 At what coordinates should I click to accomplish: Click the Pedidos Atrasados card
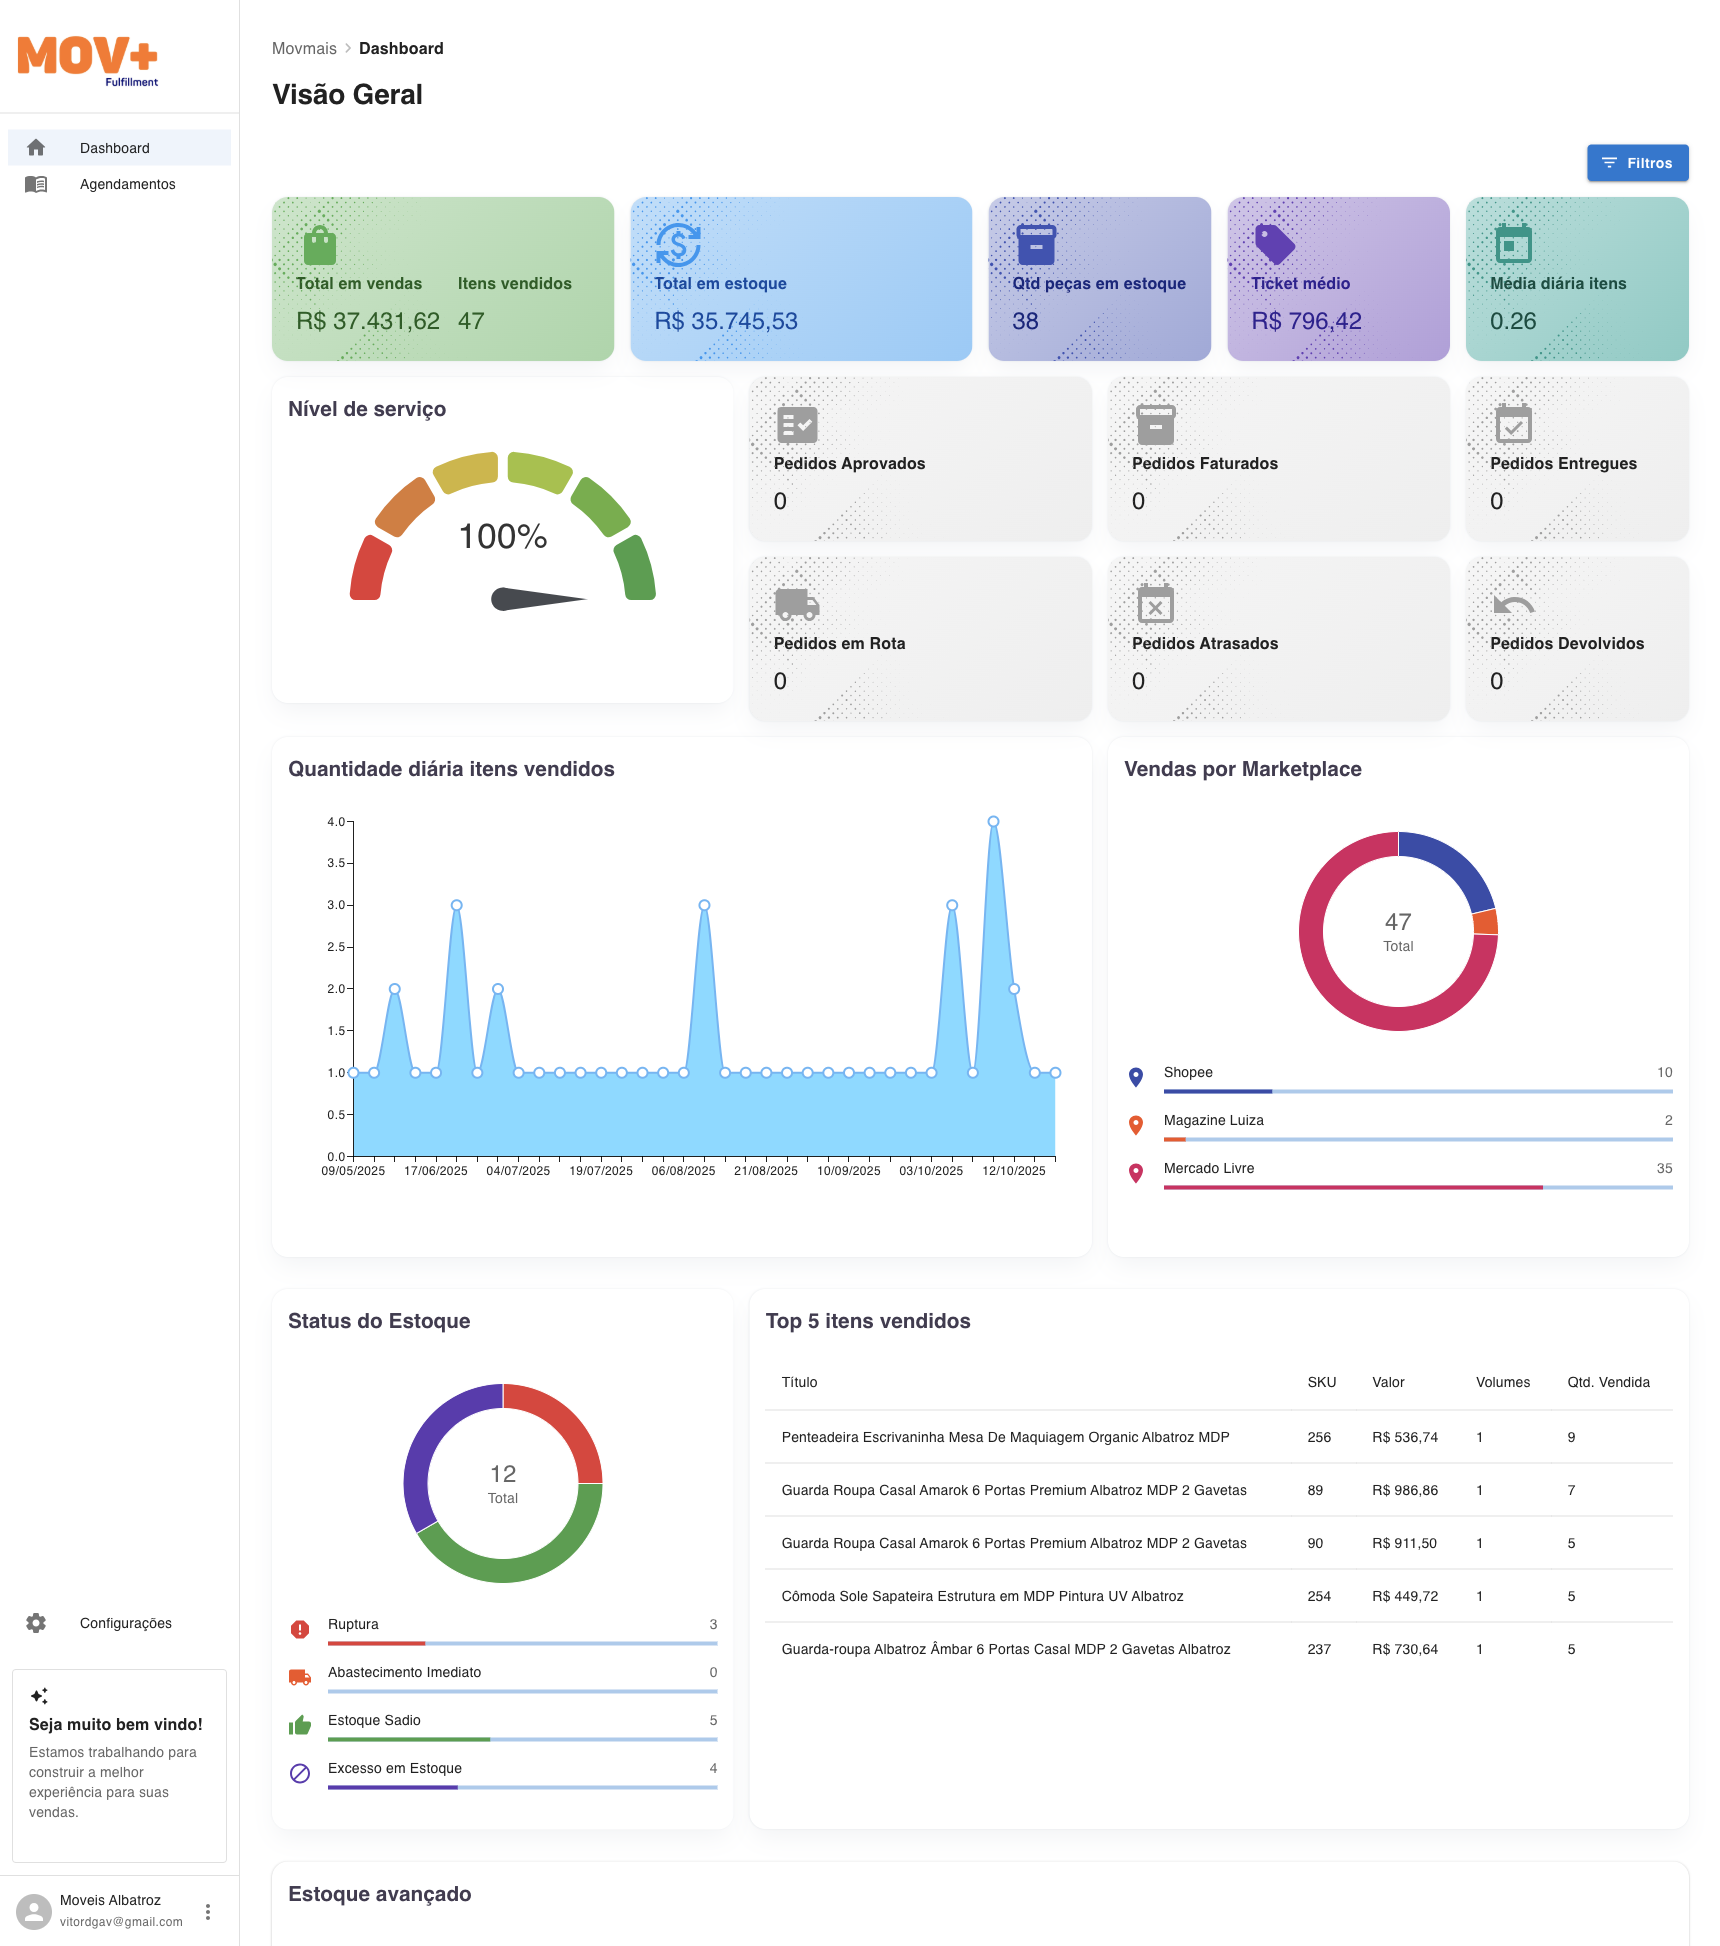(1278, 639)
